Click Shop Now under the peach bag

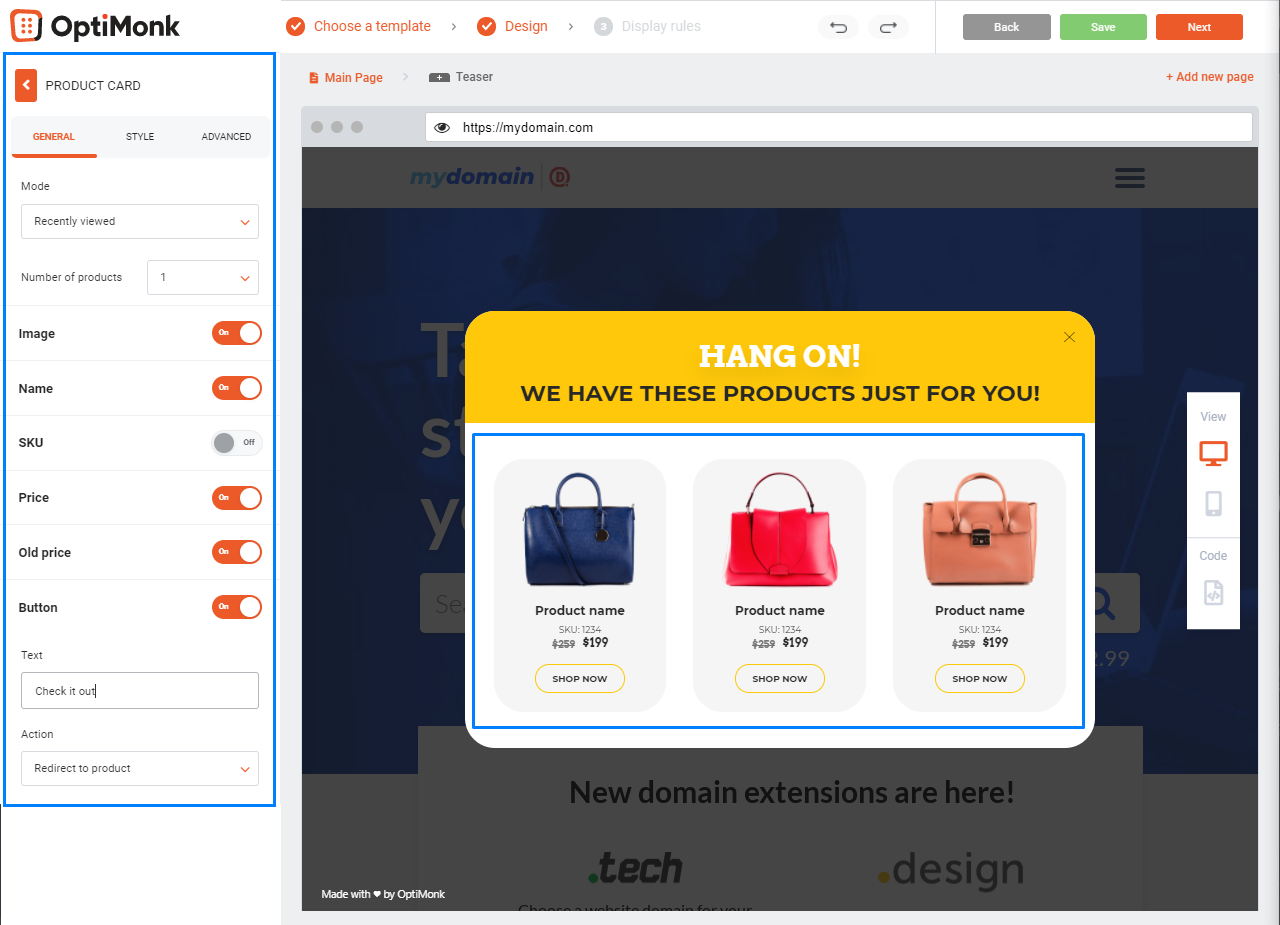(x=980, y=679)
